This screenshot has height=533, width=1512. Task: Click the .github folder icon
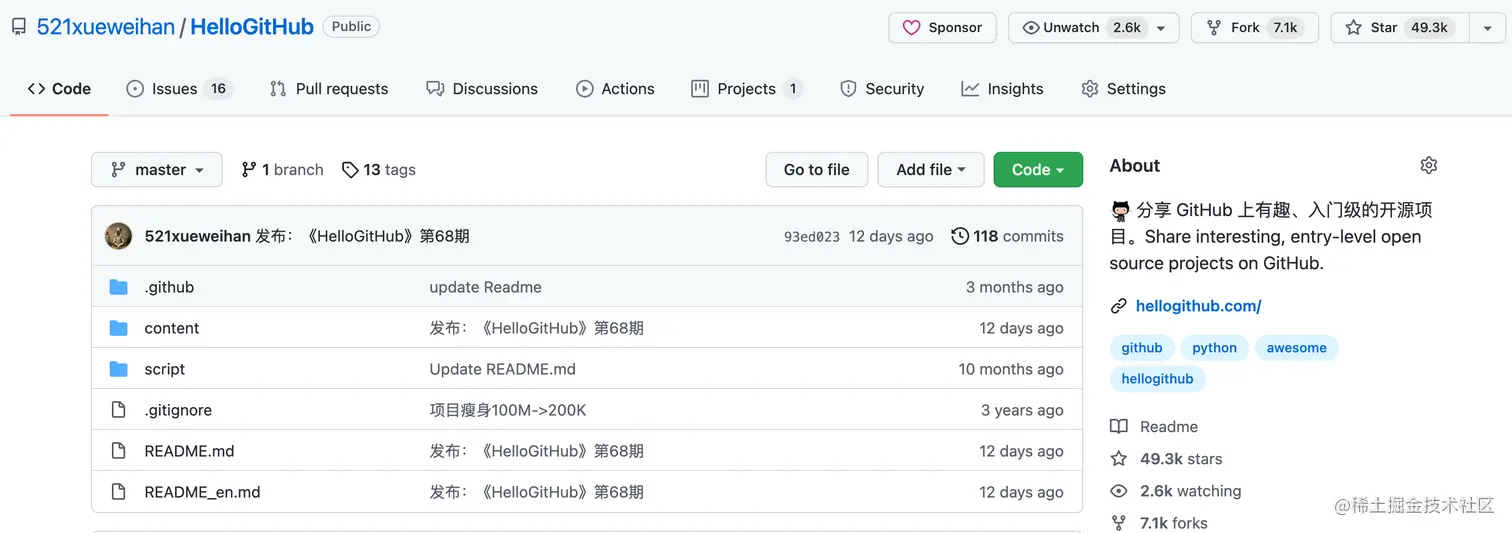[x=119, y=287]
